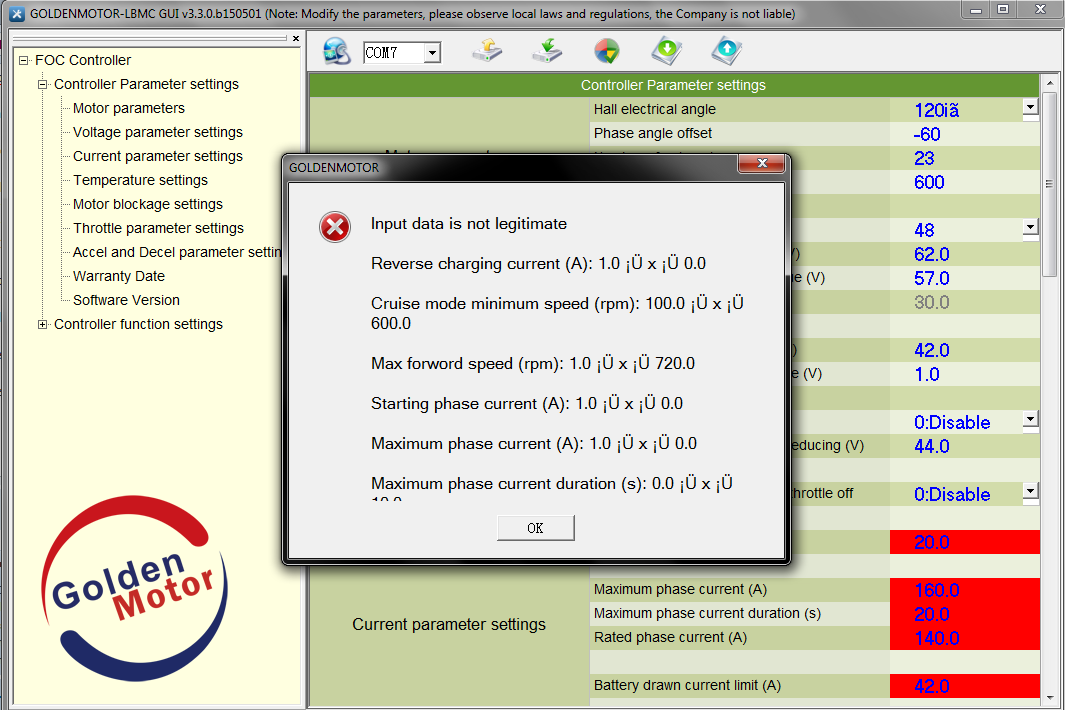The height and width of the screenshot is (710, 1065).
Task: Select Motor parameters in the tree
Action: point(128,108)
